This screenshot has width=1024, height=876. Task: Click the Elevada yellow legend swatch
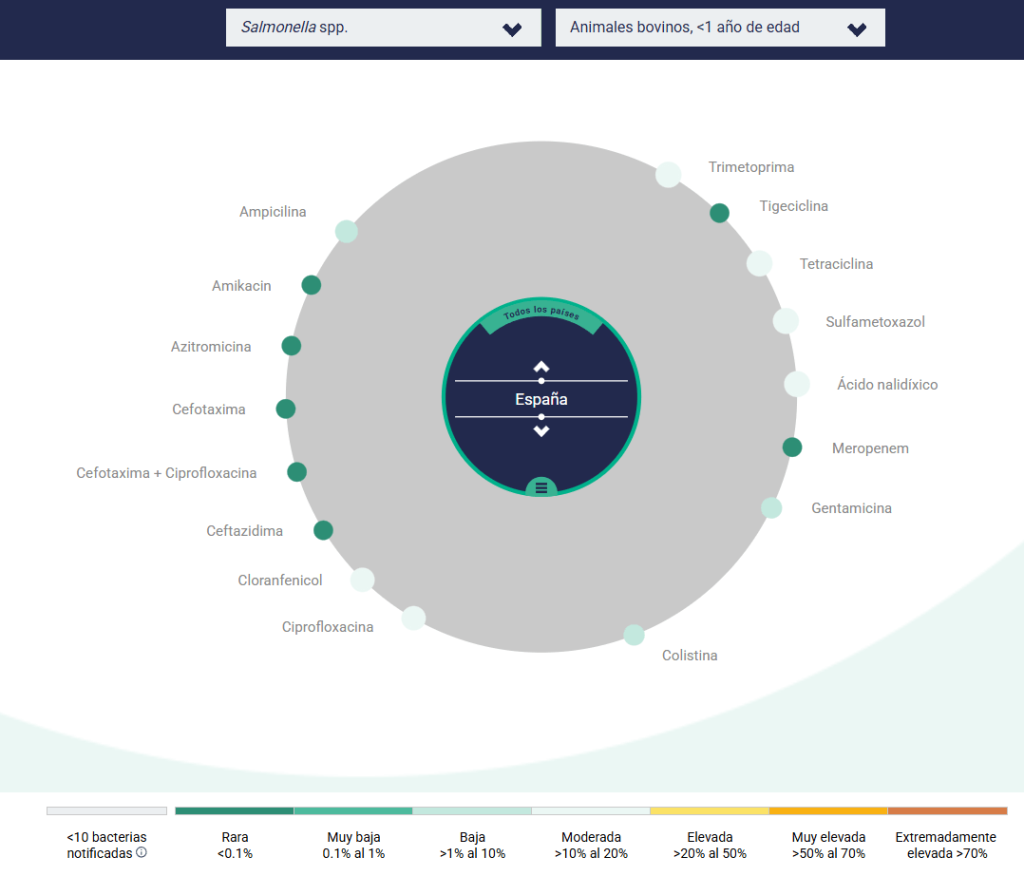click(x=709, y=811)
